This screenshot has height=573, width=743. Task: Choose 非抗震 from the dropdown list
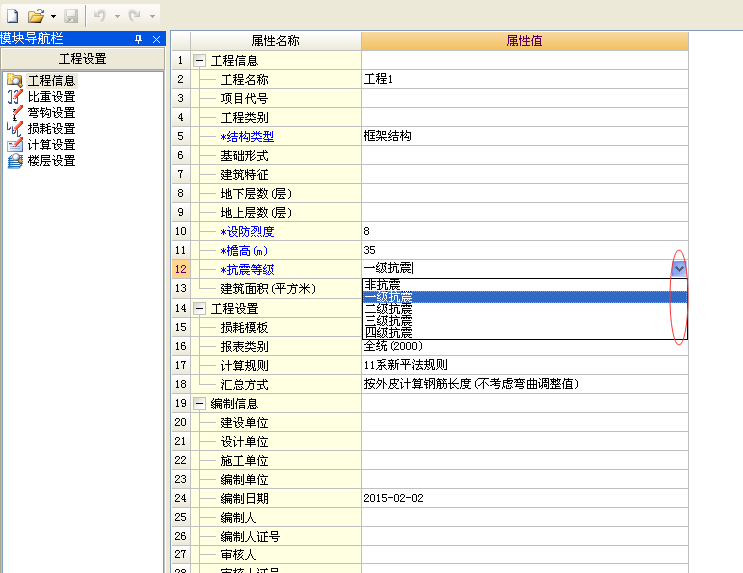click(x=525, y=285)
